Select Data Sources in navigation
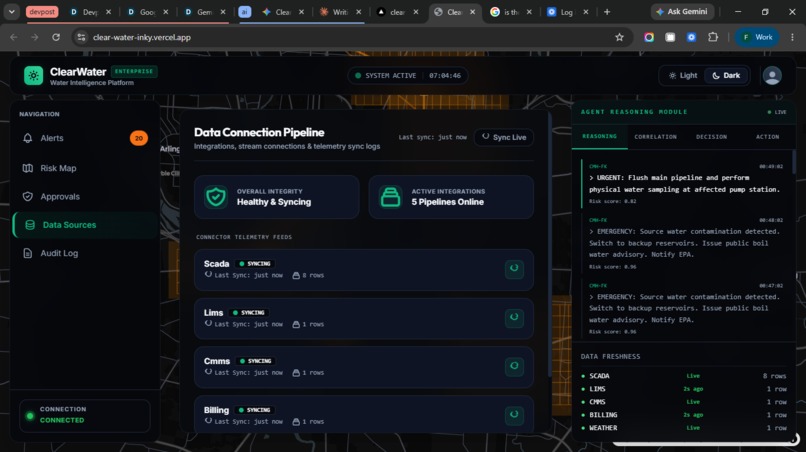806x452 pixels. click(x=84, y=225)
